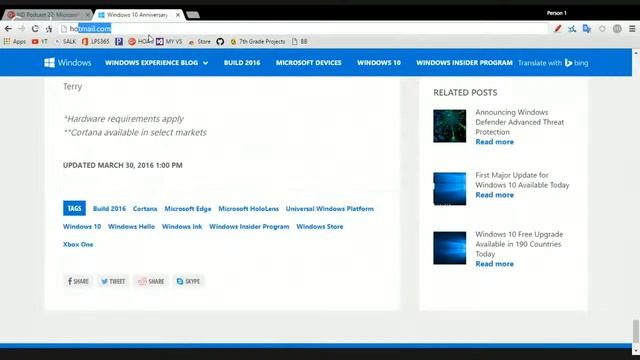The height and width of the screenshot is (360, 640).
Task: Reload the page with refresh icon
Action: [x=35, y=29]
